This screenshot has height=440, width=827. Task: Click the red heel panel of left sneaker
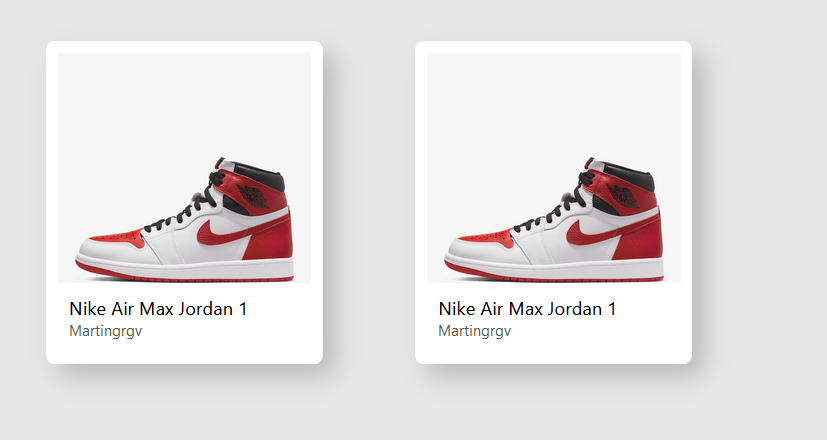(x=272, y=240)
